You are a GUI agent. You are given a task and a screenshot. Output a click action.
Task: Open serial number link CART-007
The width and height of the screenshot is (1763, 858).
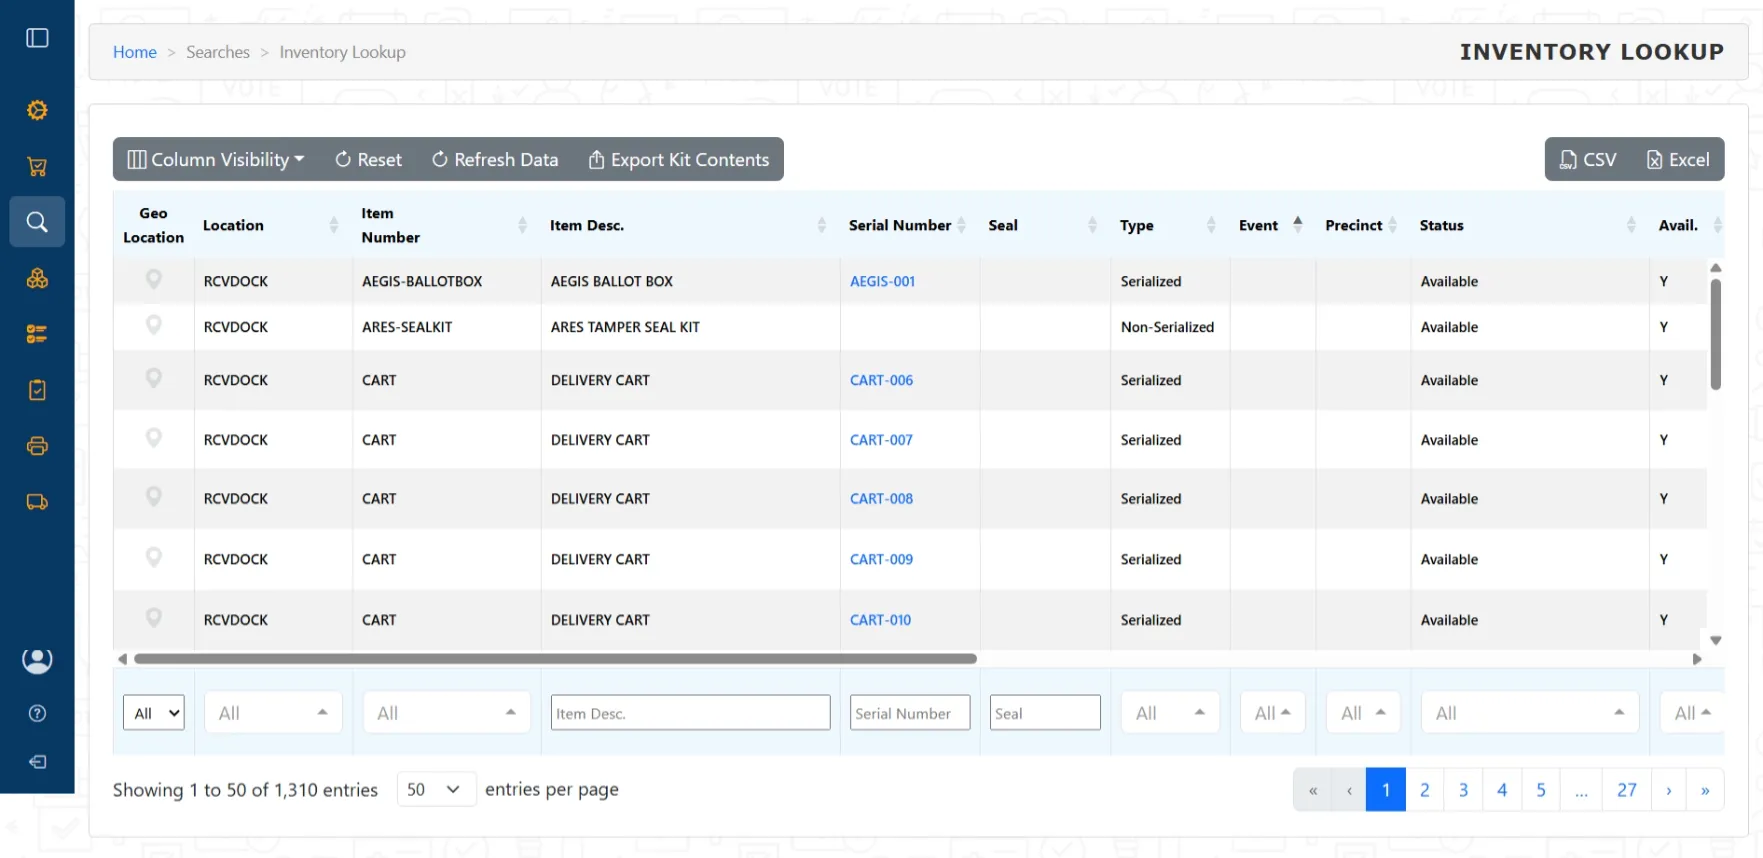click(881, 440)
